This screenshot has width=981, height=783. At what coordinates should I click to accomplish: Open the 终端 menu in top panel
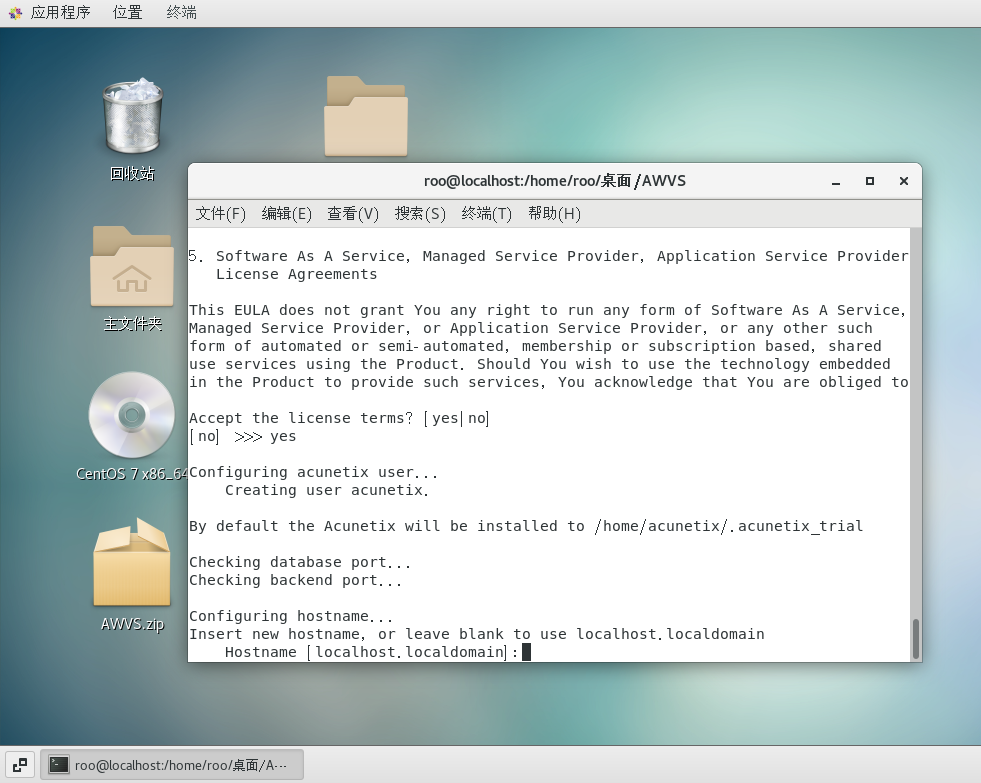click(181, 13)
